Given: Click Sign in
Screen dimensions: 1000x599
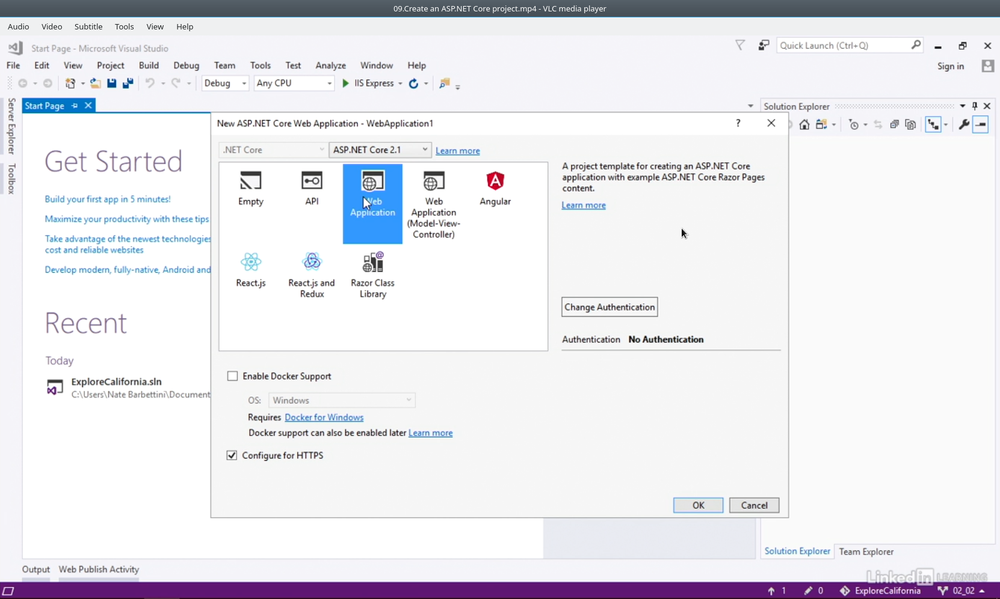Looking at the screenshot, I should [x=950, y=66].
